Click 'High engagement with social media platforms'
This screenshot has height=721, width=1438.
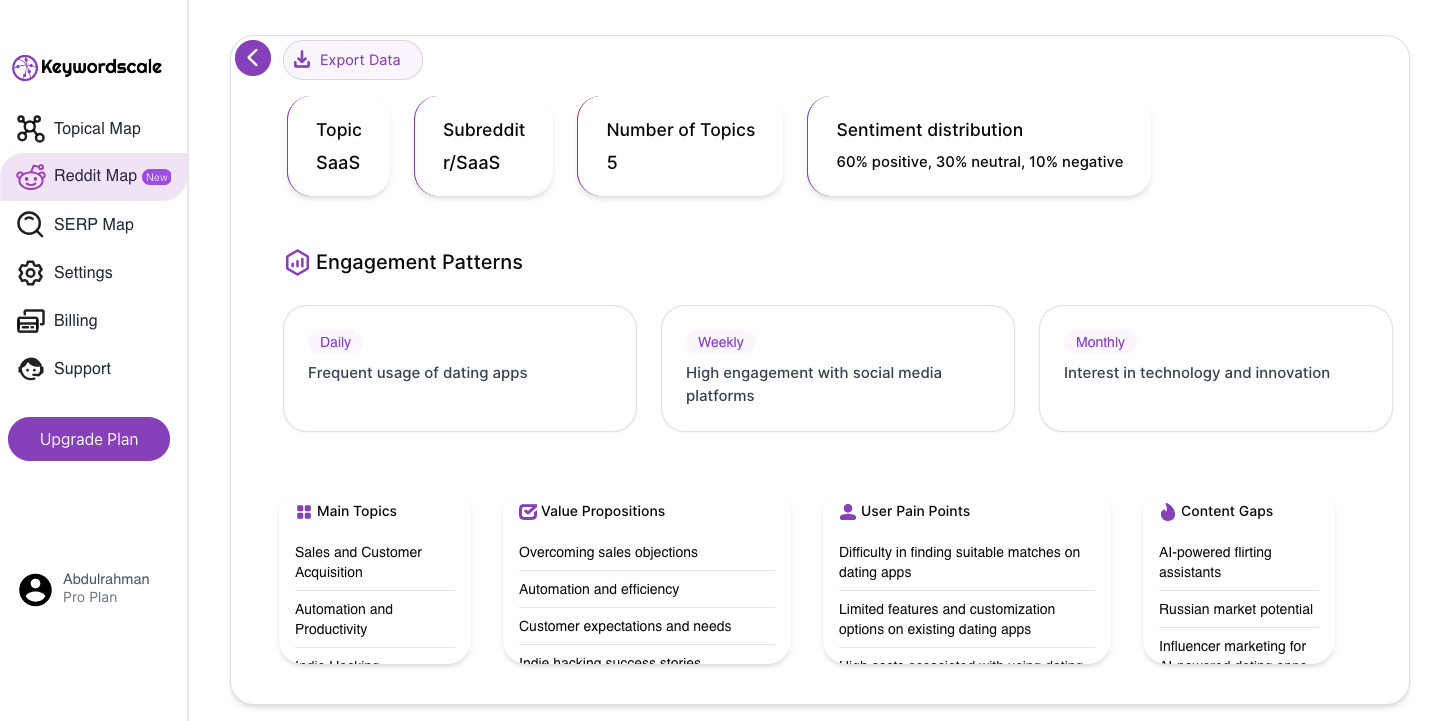click(x=814, y=384)
